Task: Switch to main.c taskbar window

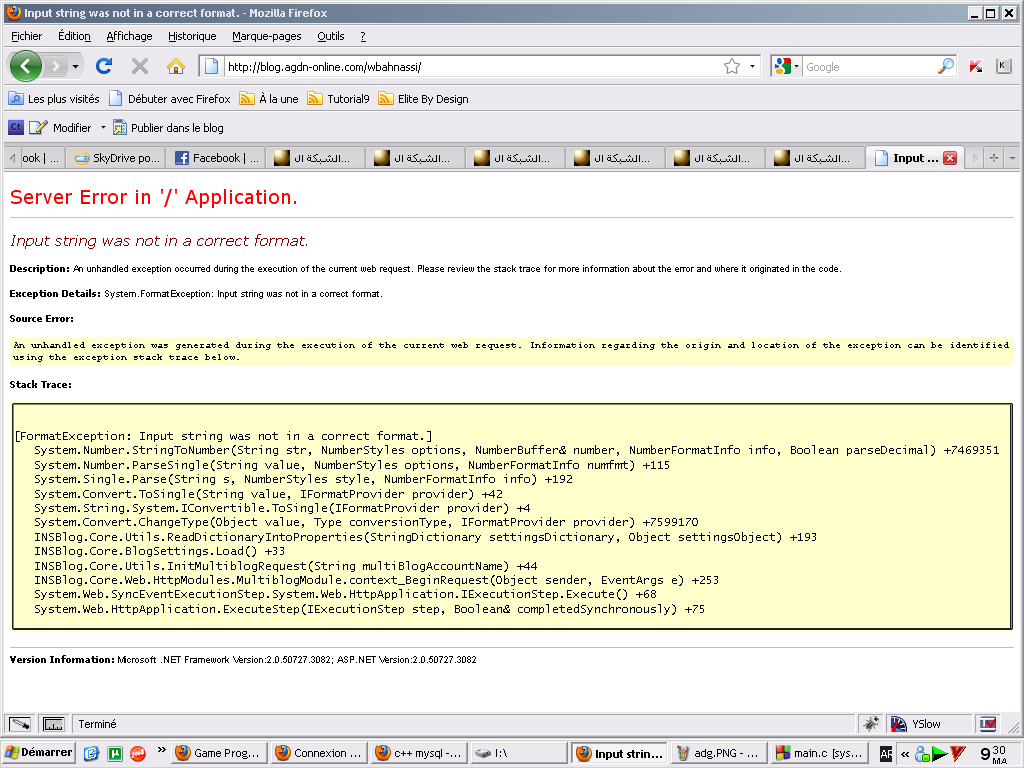Action: (x=818, y=753)
